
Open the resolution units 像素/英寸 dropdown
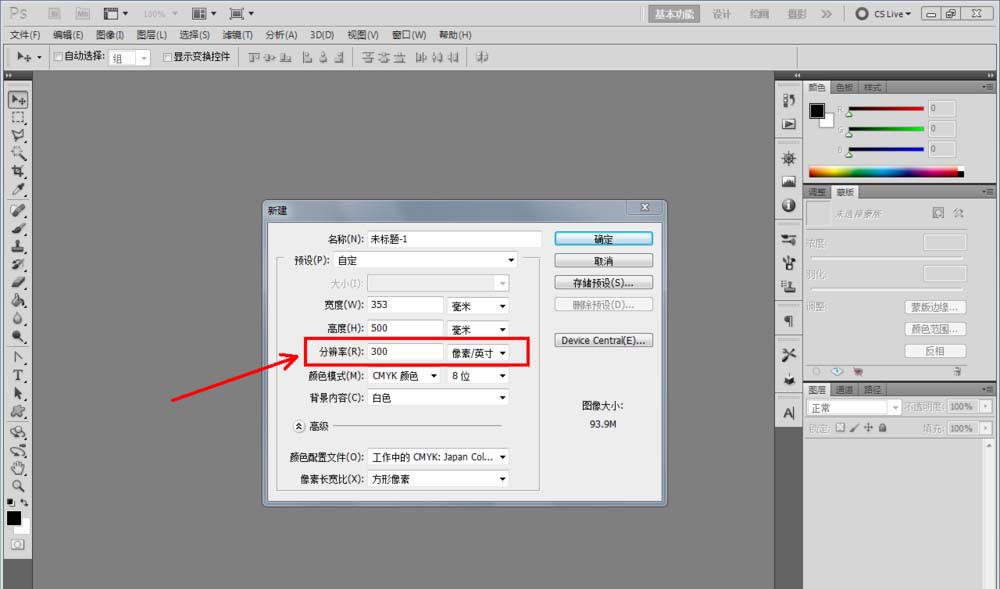pyautogui.click(x=477, y=351)
